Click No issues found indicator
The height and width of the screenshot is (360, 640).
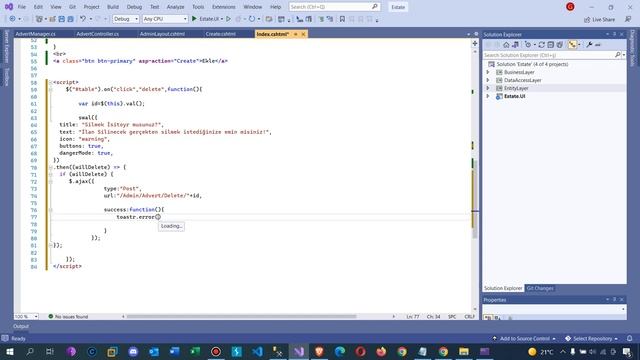[x=68, y=316]
